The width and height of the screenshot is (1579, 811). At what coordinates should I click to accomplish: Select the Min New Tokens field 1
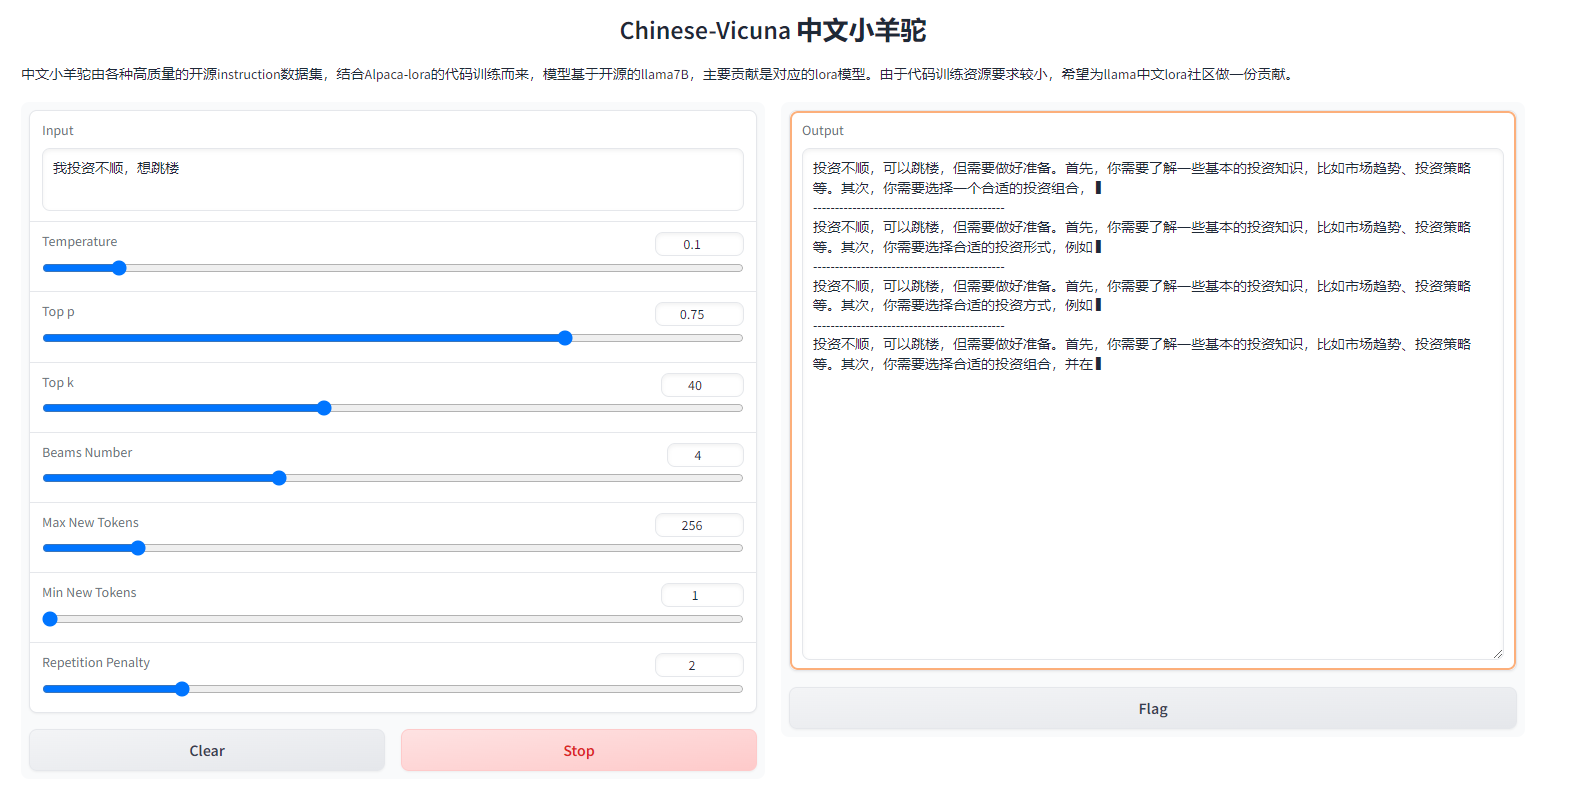702,595
